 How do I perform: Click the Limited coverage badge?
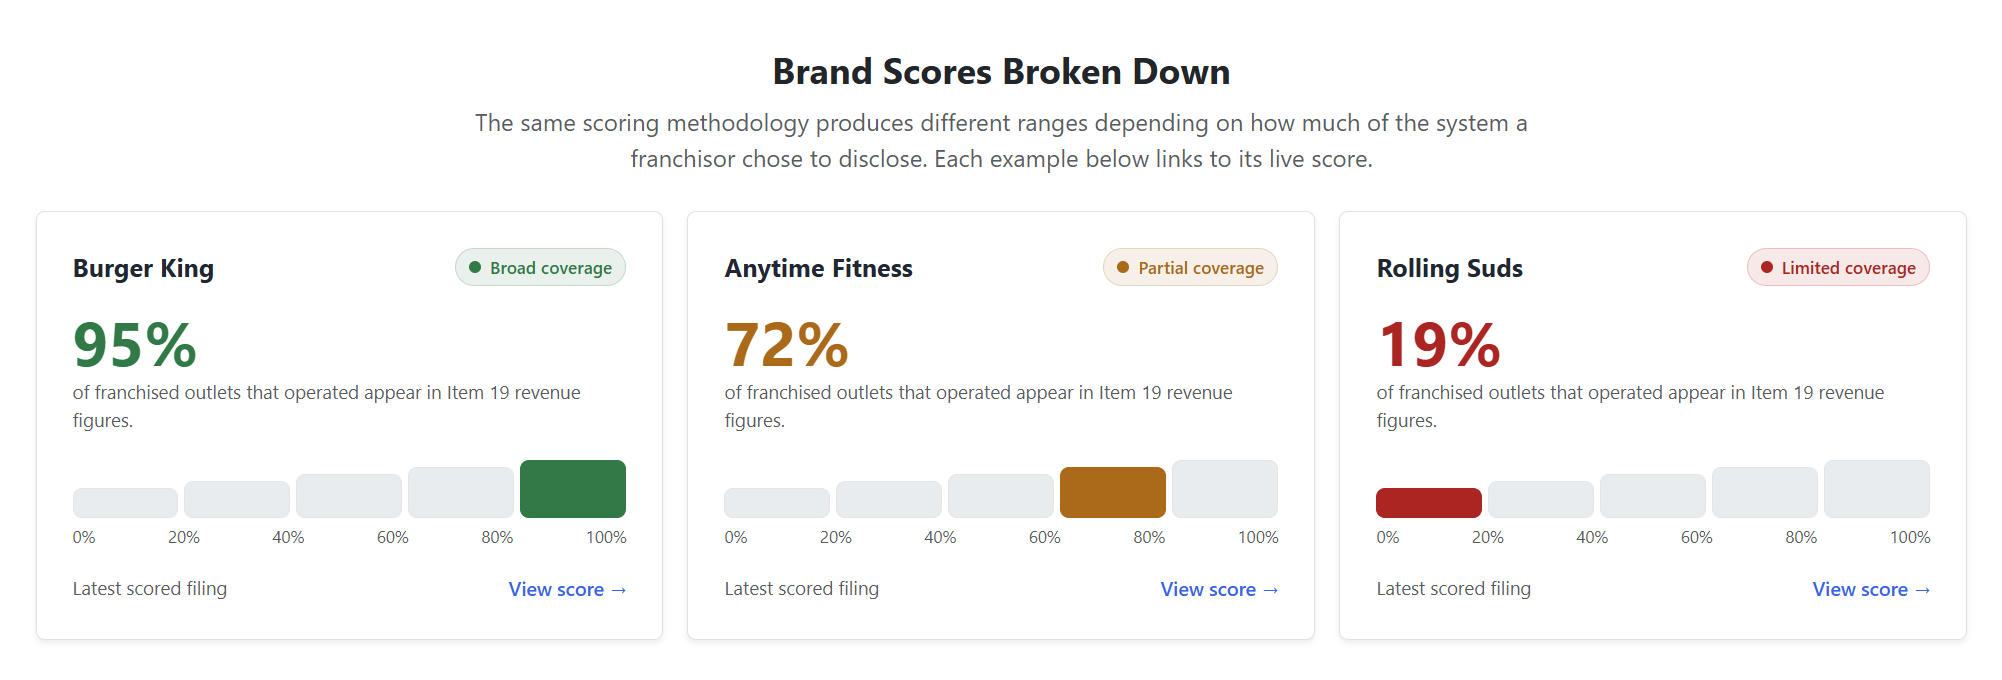pyautogui.click(x=1838, y=268)
